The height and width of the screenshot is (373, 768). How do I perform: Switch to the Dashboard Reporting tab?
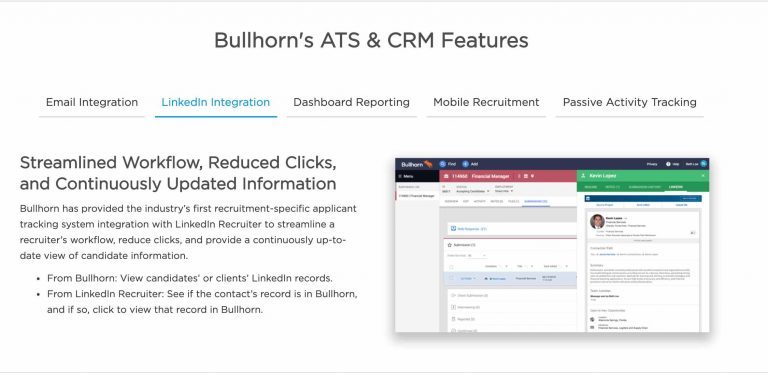coord(351,102)
